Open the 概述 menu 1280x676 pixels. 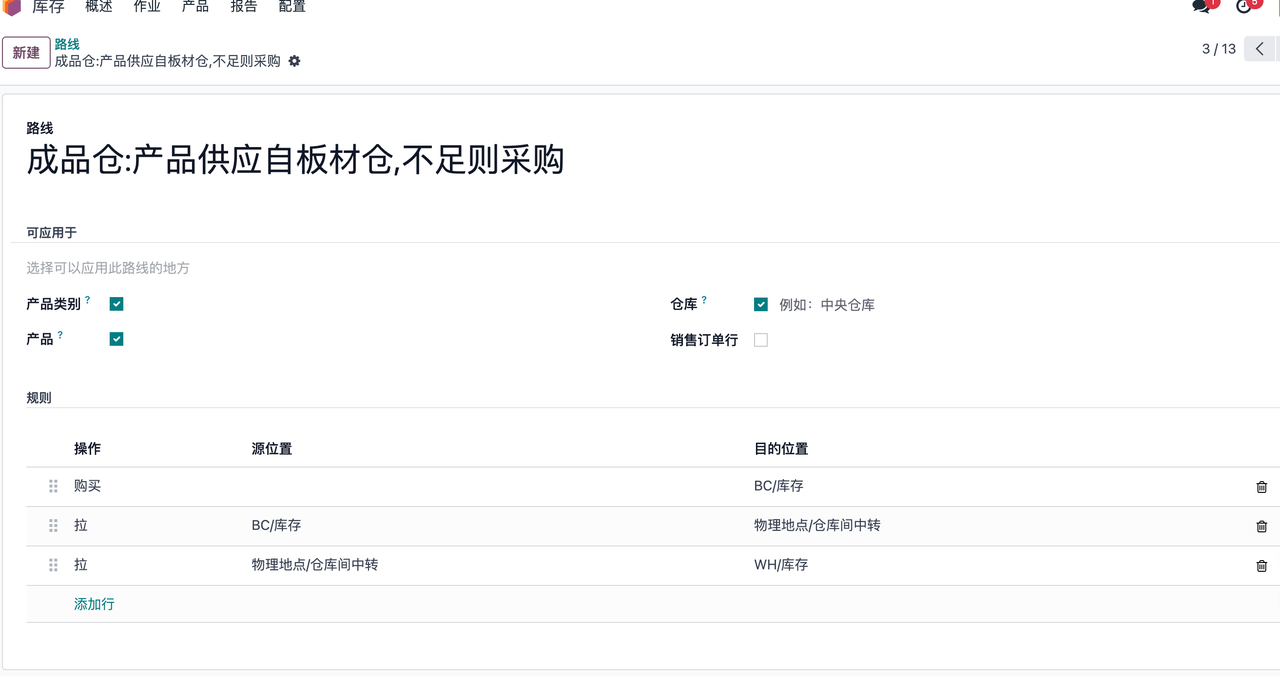click(x=99, y=7)
